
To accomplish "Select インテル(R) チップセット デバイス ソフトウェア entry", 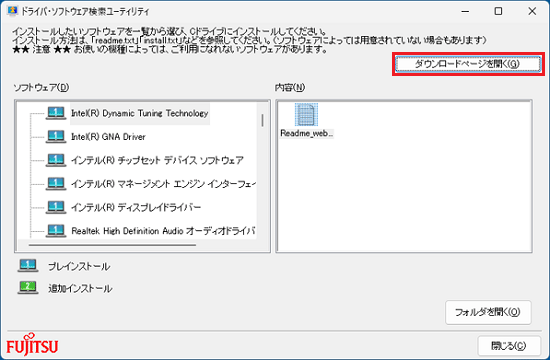I will [x=157, y=160].
